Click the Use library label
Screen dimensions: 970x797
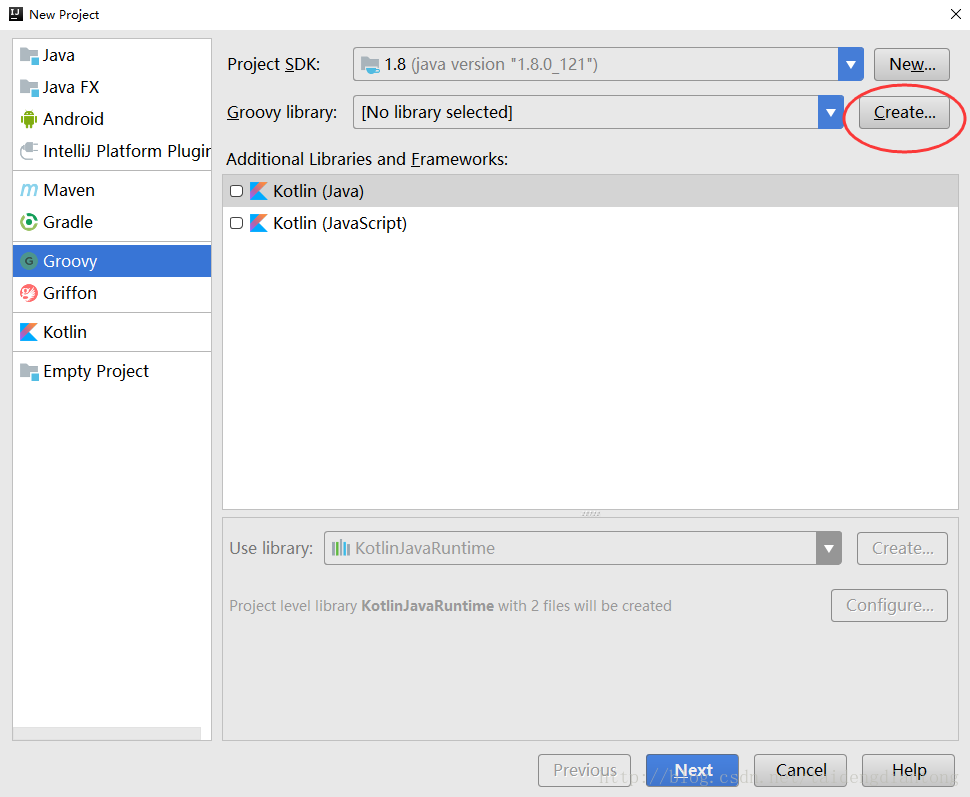(x=271, y=548)
